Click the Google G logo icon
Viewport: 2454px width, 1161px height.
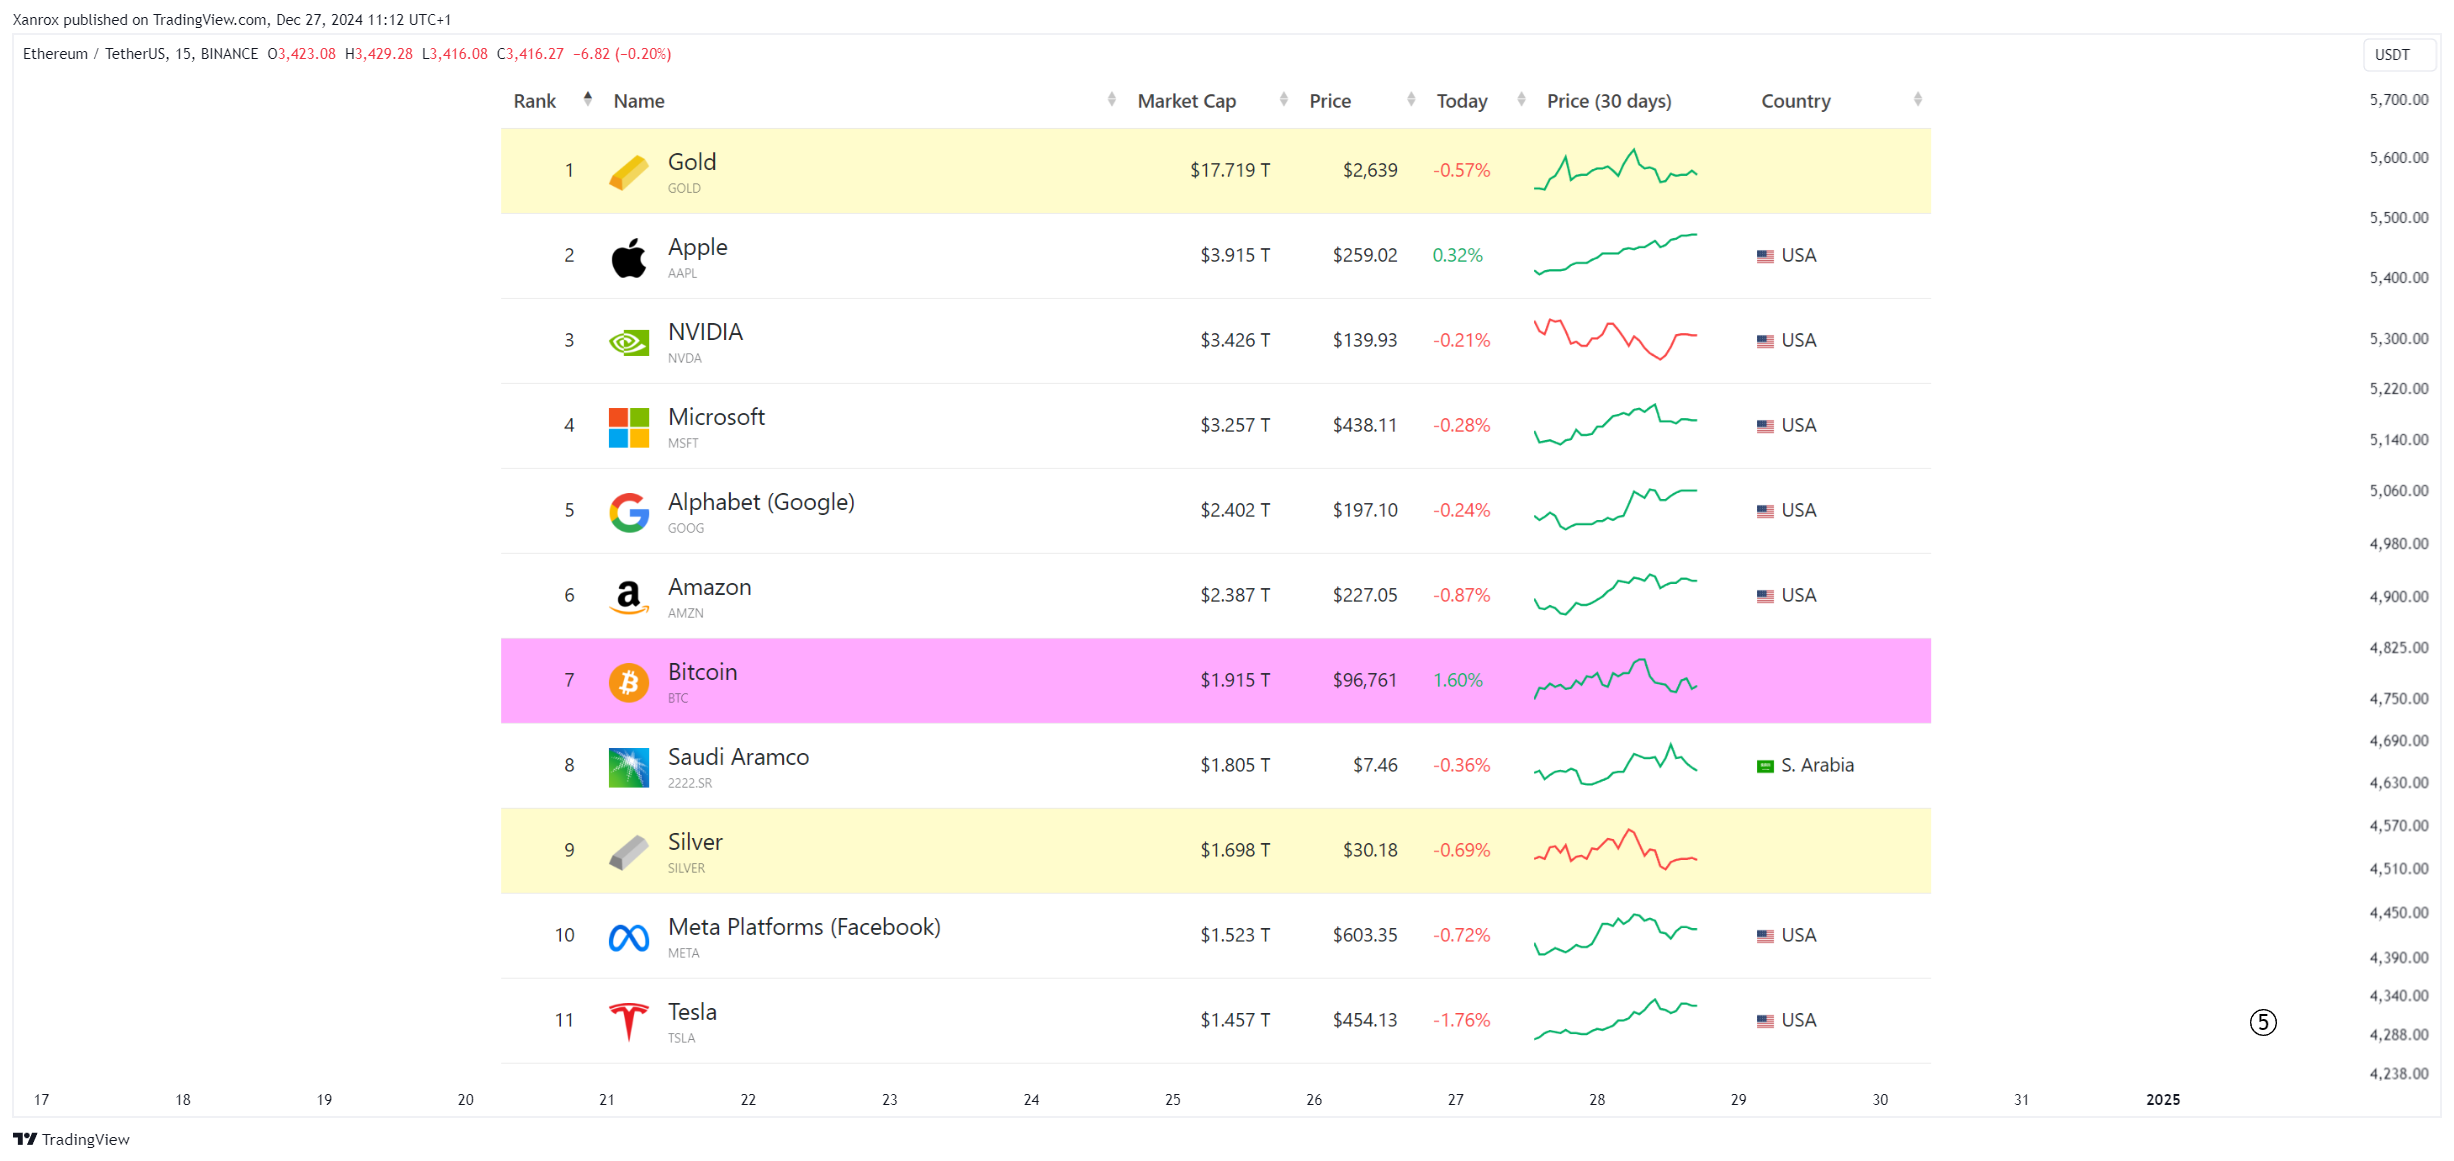tap(628, 512)
